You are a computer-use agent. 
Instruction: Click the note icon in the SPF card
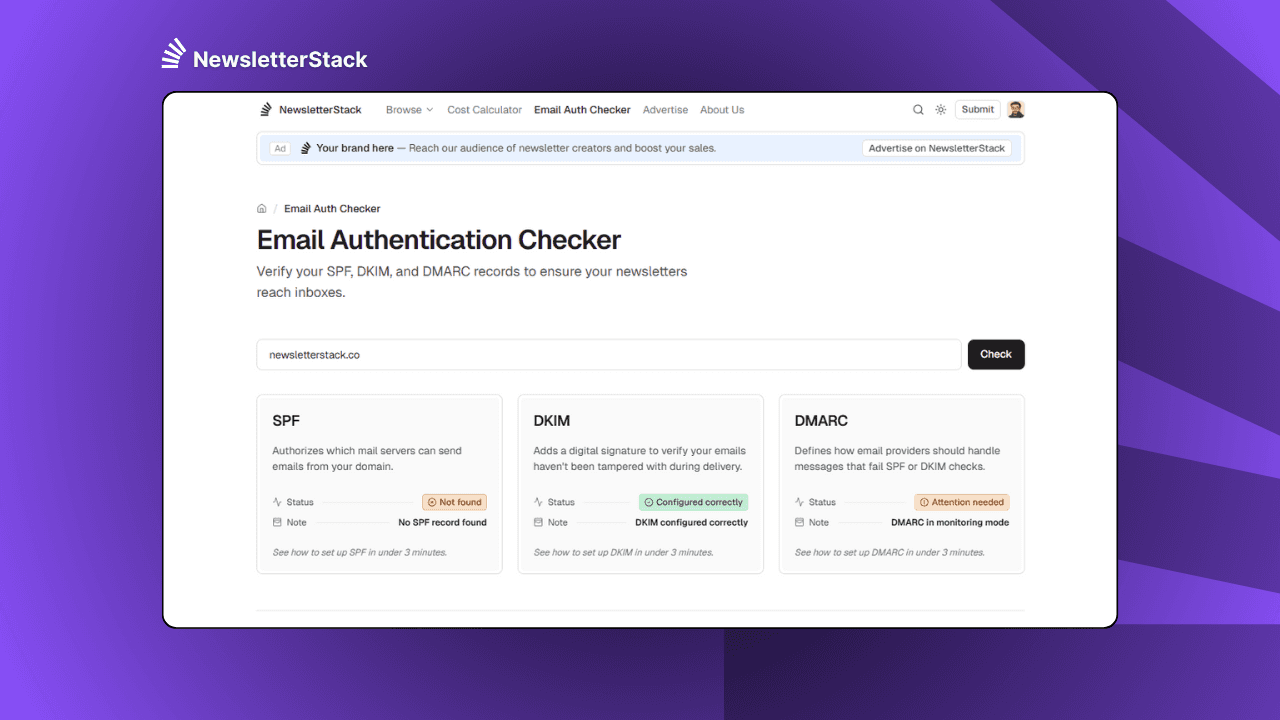click(x=276, y=522)
